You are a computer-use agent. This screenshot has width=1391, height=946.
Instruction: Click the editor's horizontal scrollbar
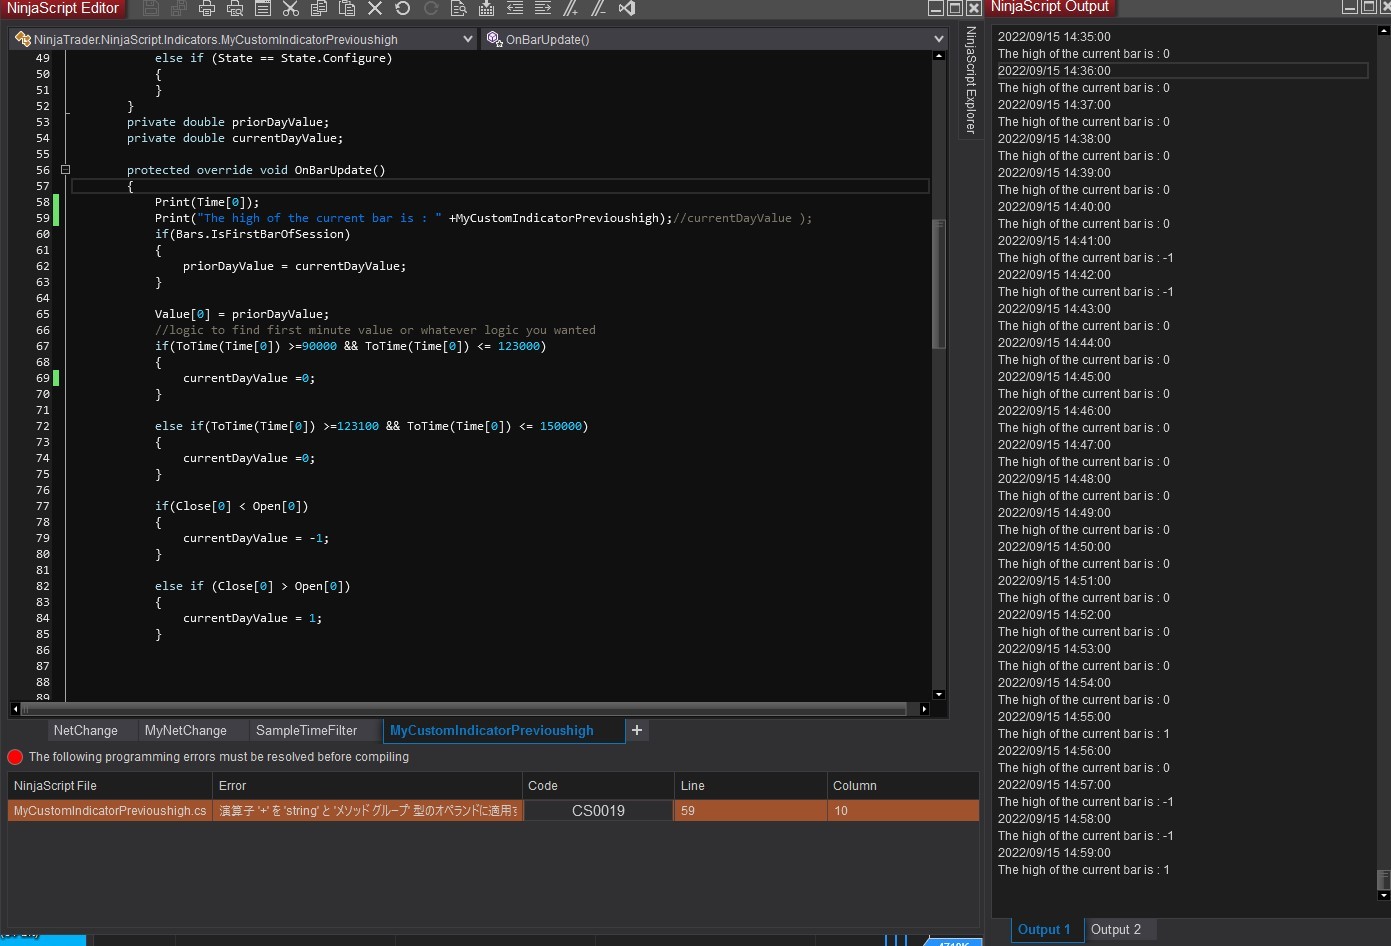click(465, 709)
